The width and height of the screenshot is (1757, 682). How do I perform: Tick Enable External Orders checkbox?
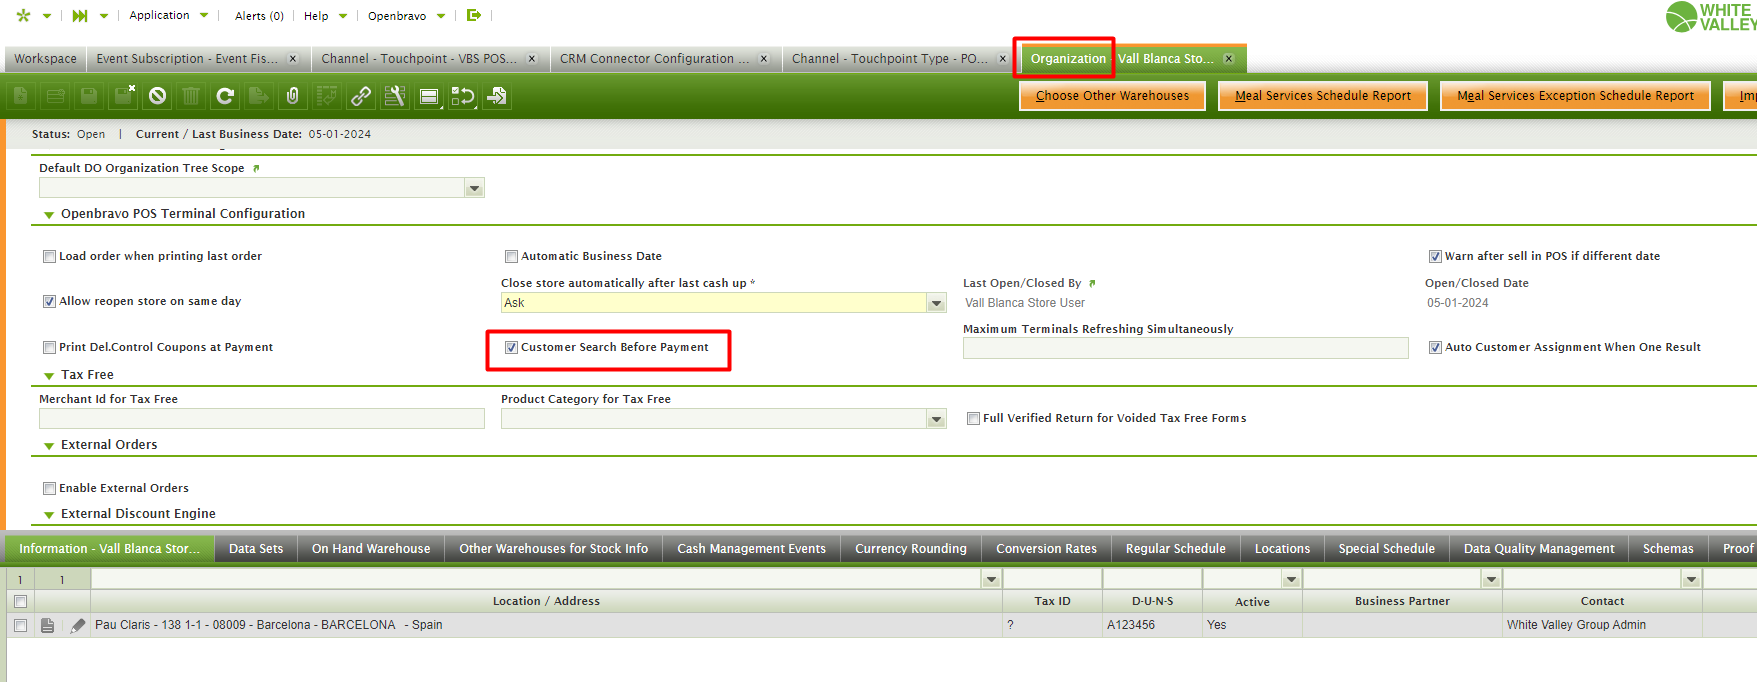(x=49, y=488)
